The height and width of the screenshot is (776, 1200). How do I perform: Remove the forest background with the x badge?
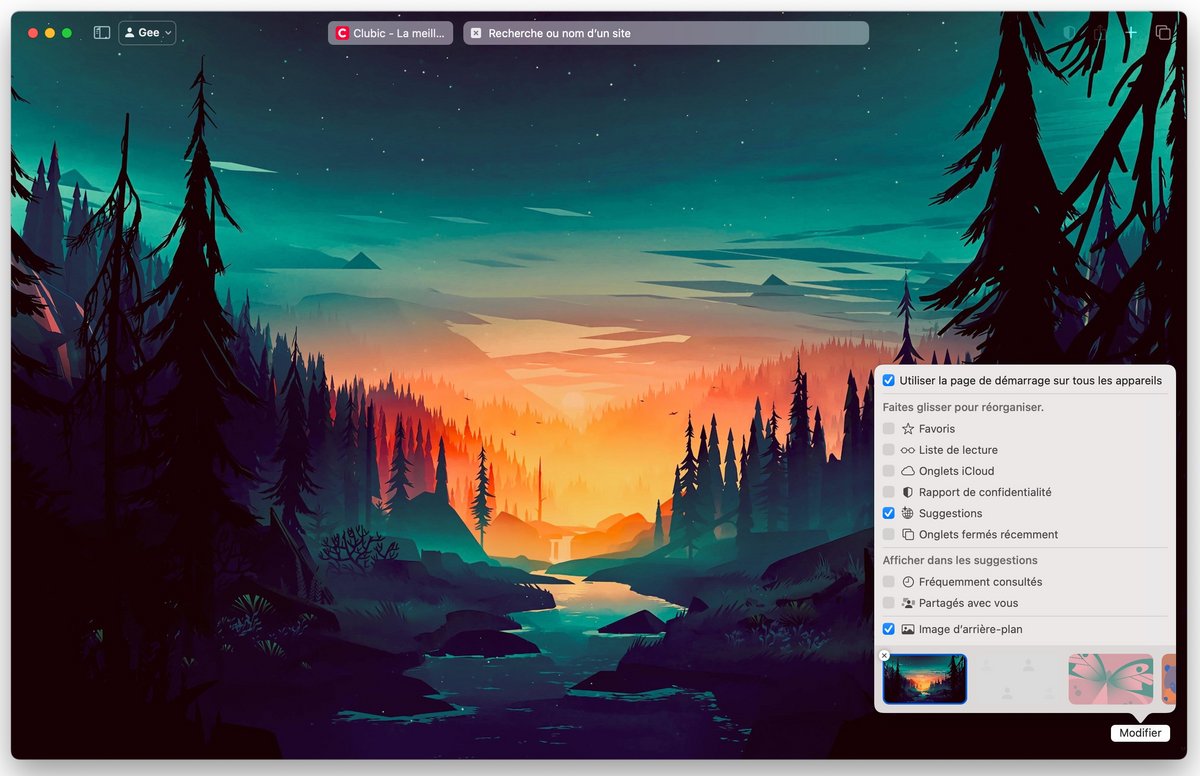(x=884, y=656)
